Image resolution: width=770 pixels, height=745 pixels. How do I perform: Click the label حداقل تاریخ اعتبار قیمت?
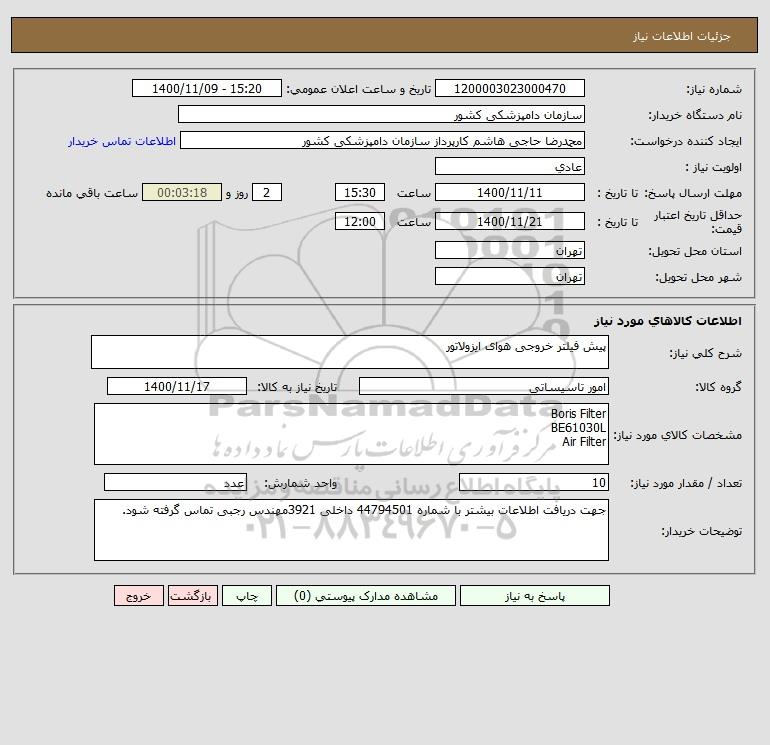(698, 222)
